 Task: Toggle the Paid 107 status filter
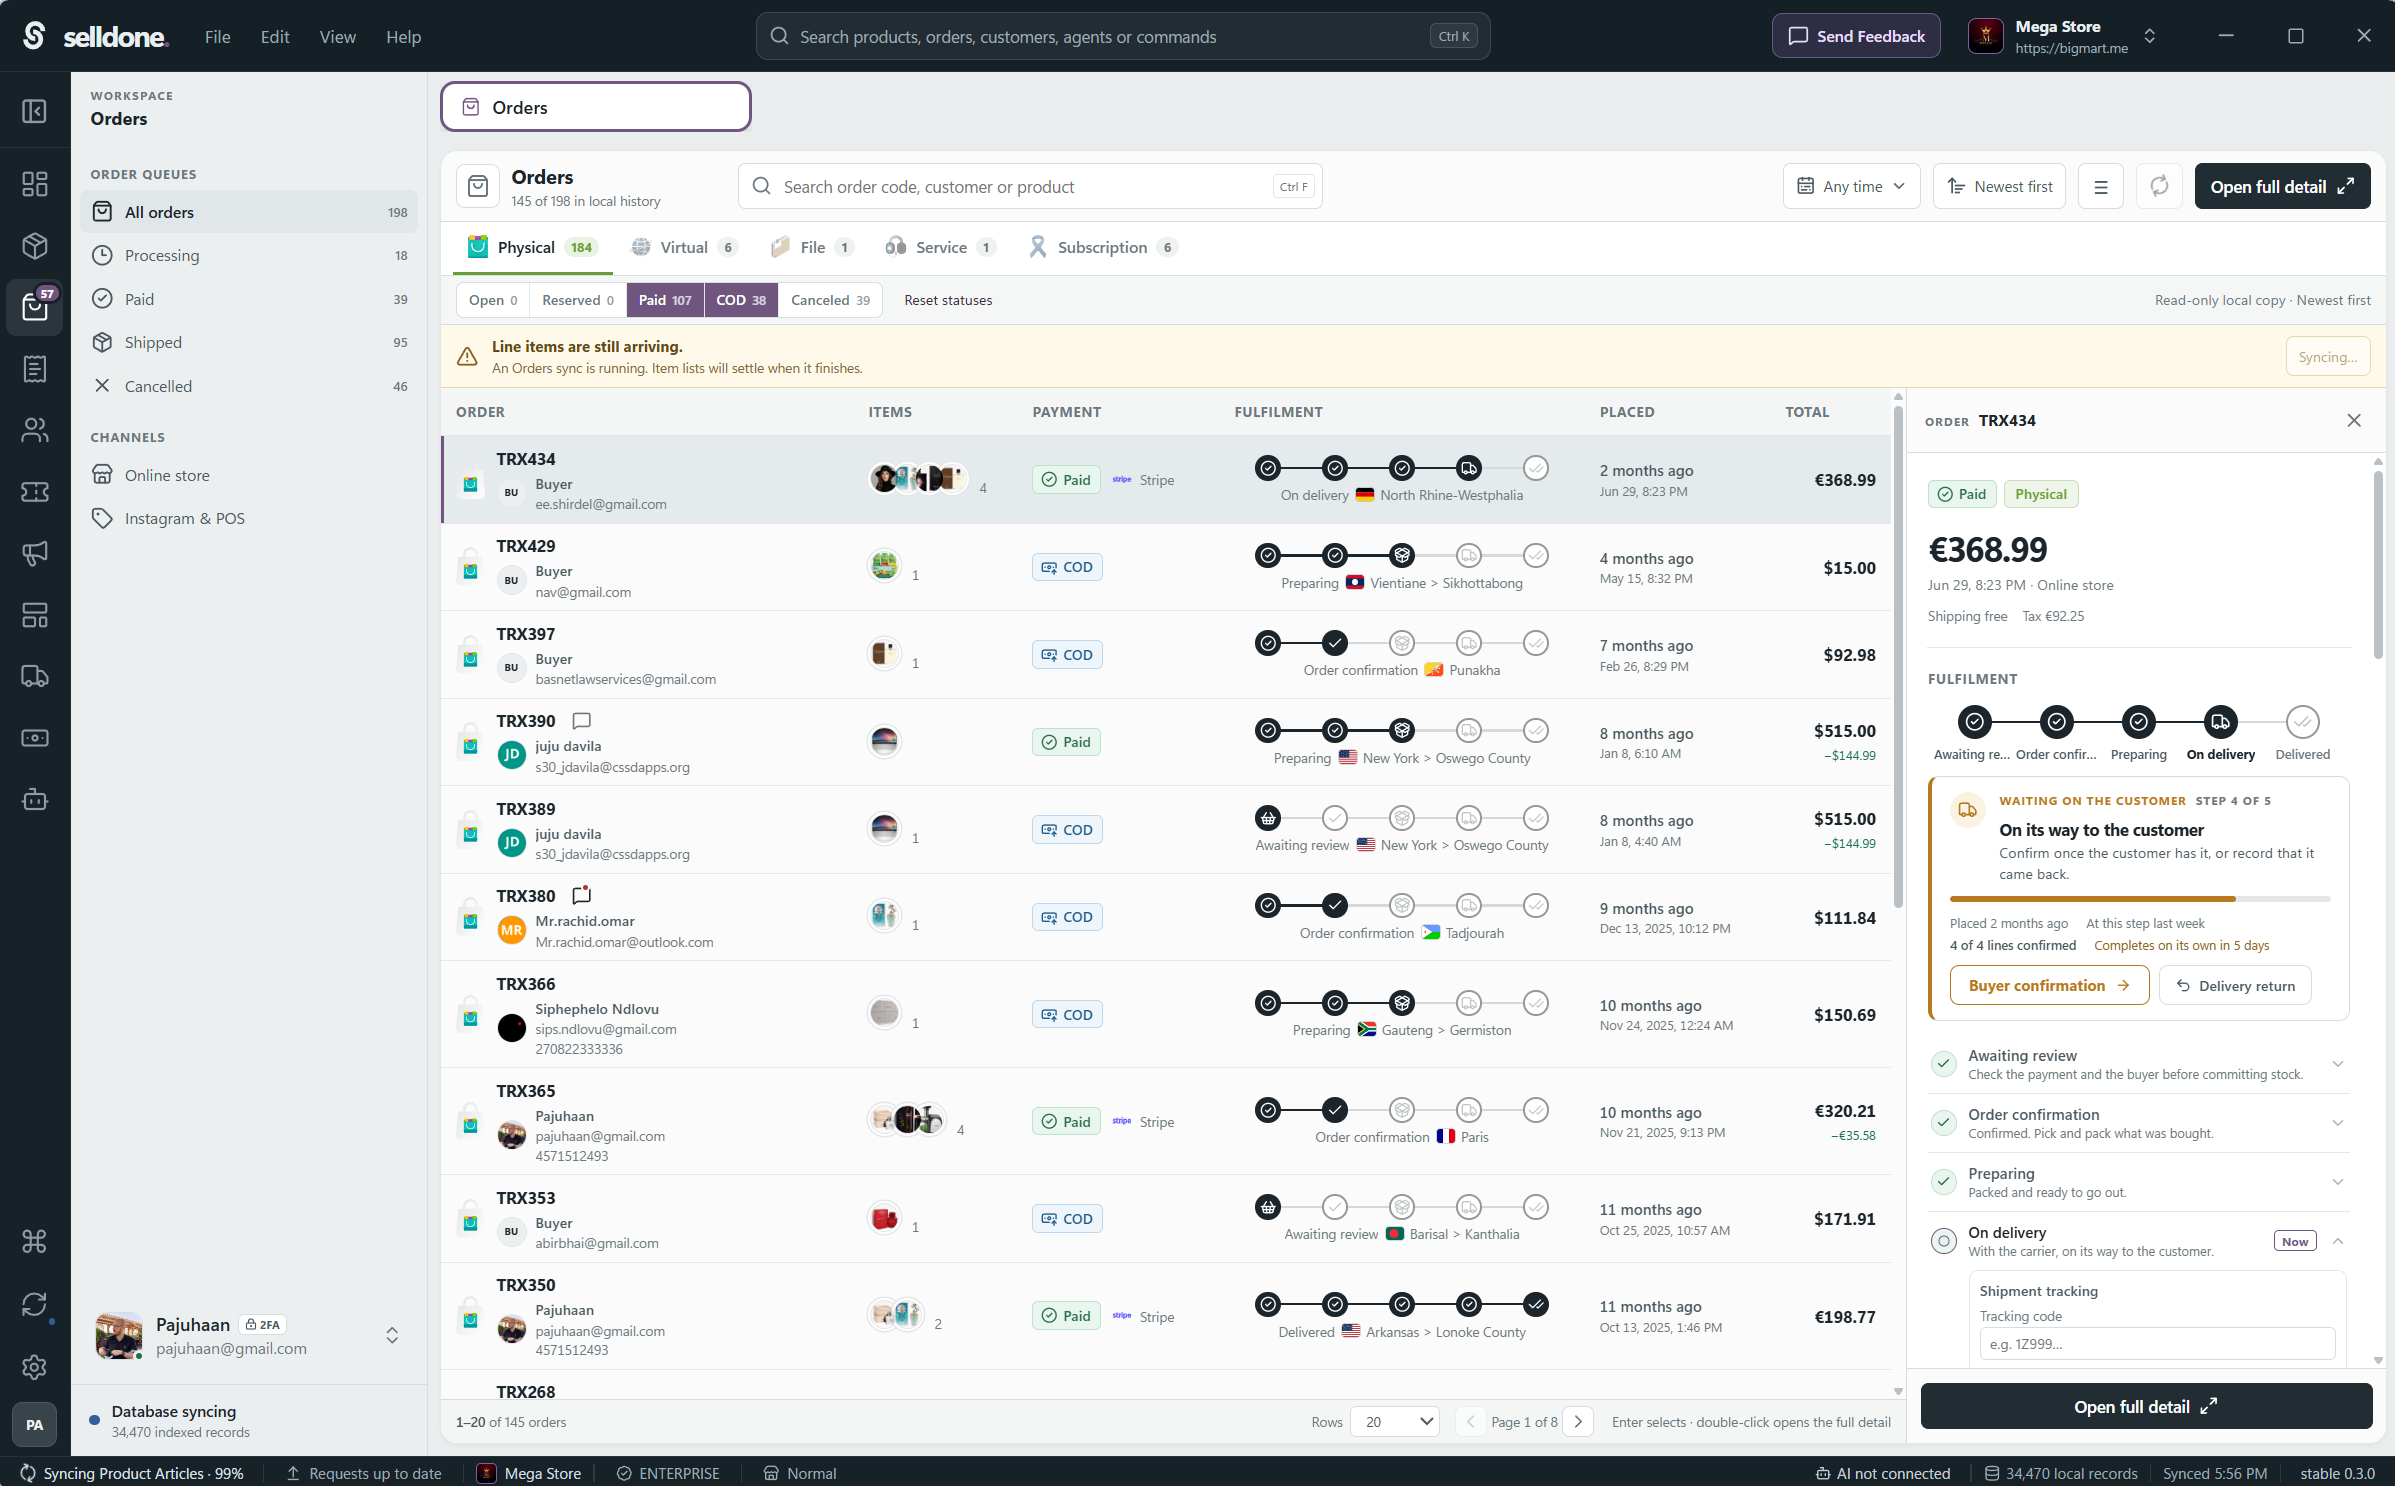[665, 300]
